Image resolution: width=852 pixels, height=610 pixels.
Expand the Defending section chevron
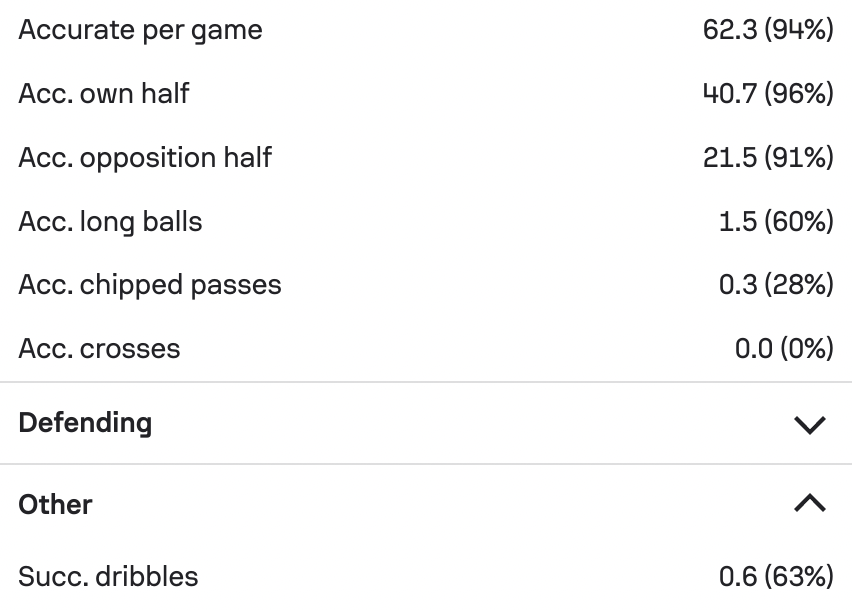[x=810, y=425]
